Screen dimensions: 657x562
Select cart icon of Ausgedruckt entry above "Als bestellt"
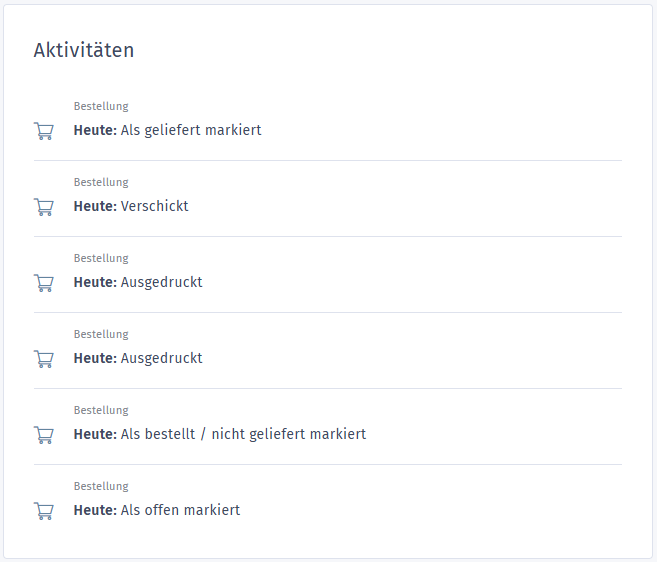tap(44, 358)
